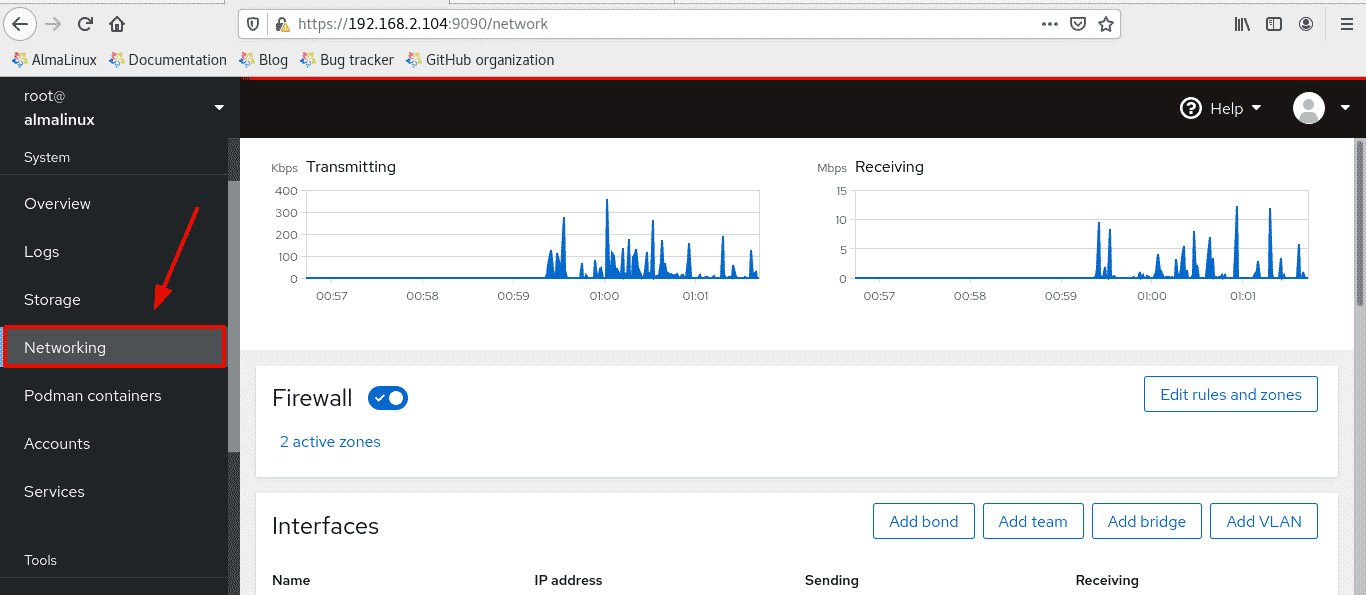The image size is (1366, 595).
Task: Click the Transmitting graph
Action: (x=532, y=235)
